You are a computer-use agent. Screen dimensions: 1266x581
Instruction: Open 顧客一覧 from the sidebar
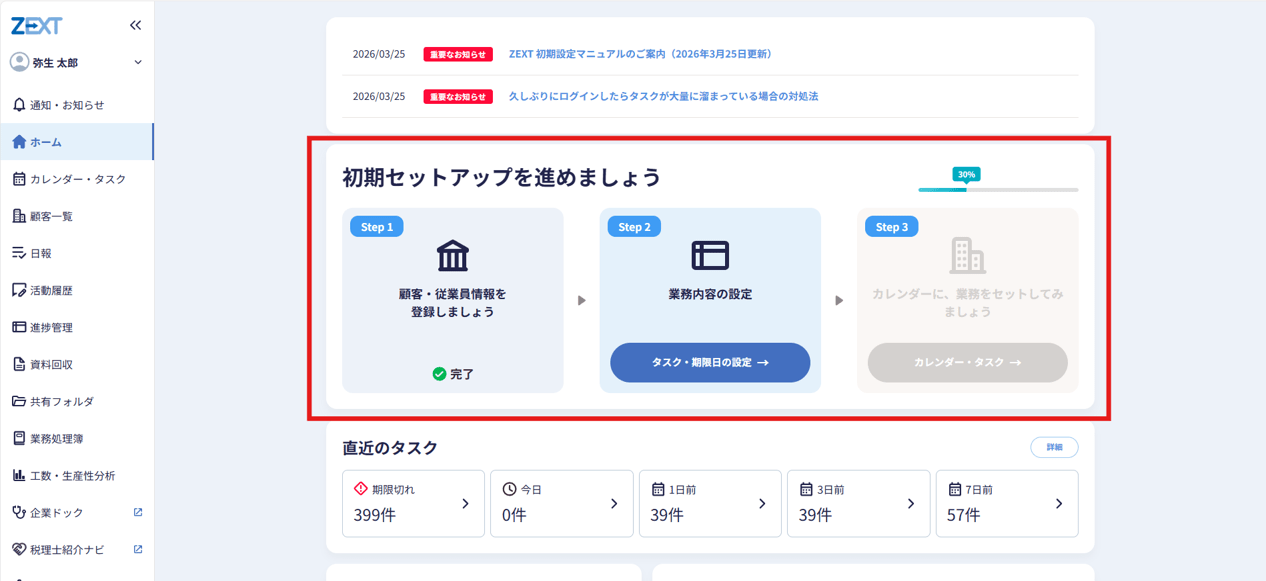click(x=51, y=216)
